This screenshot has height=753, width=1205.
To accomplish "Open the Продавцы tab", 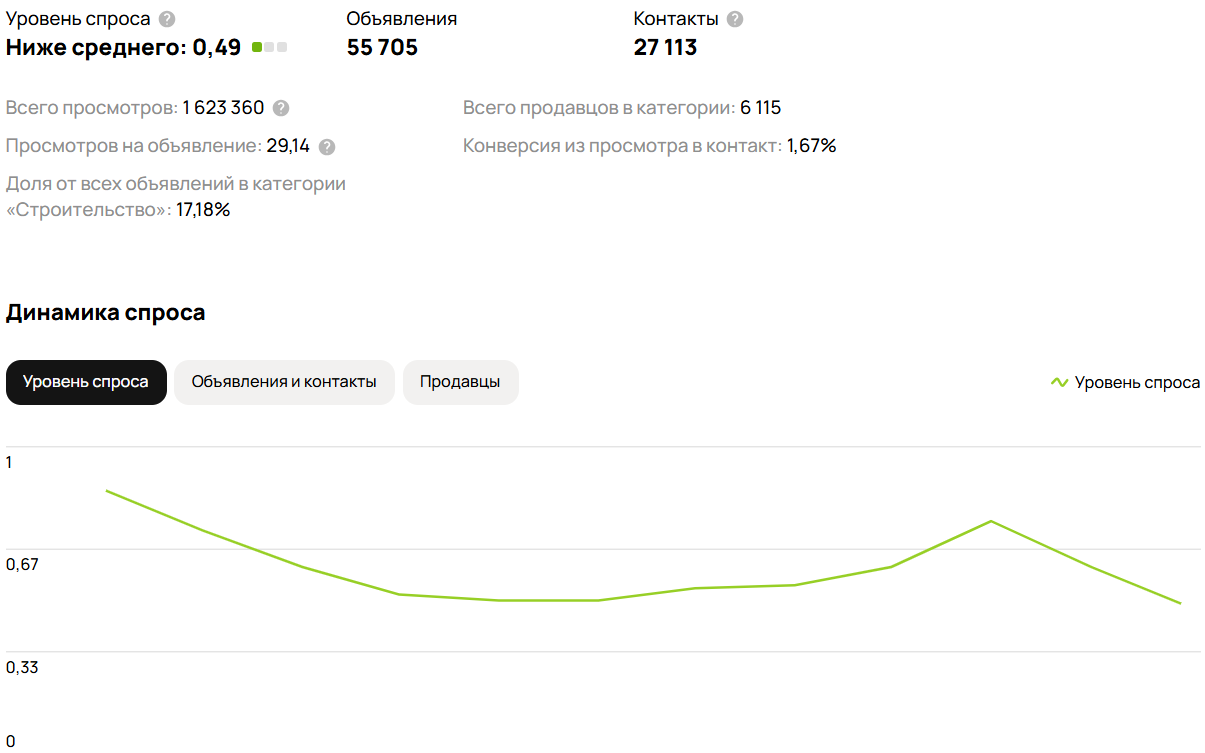I will [460, 382].
